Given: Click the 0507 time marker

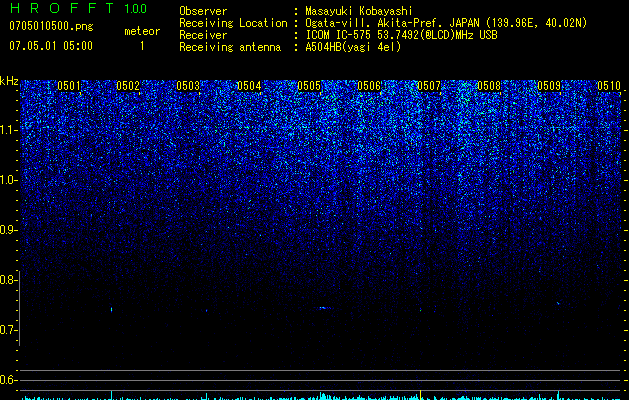Looking at the screenshot, I should pyautogui.click(x=429, y=86).
